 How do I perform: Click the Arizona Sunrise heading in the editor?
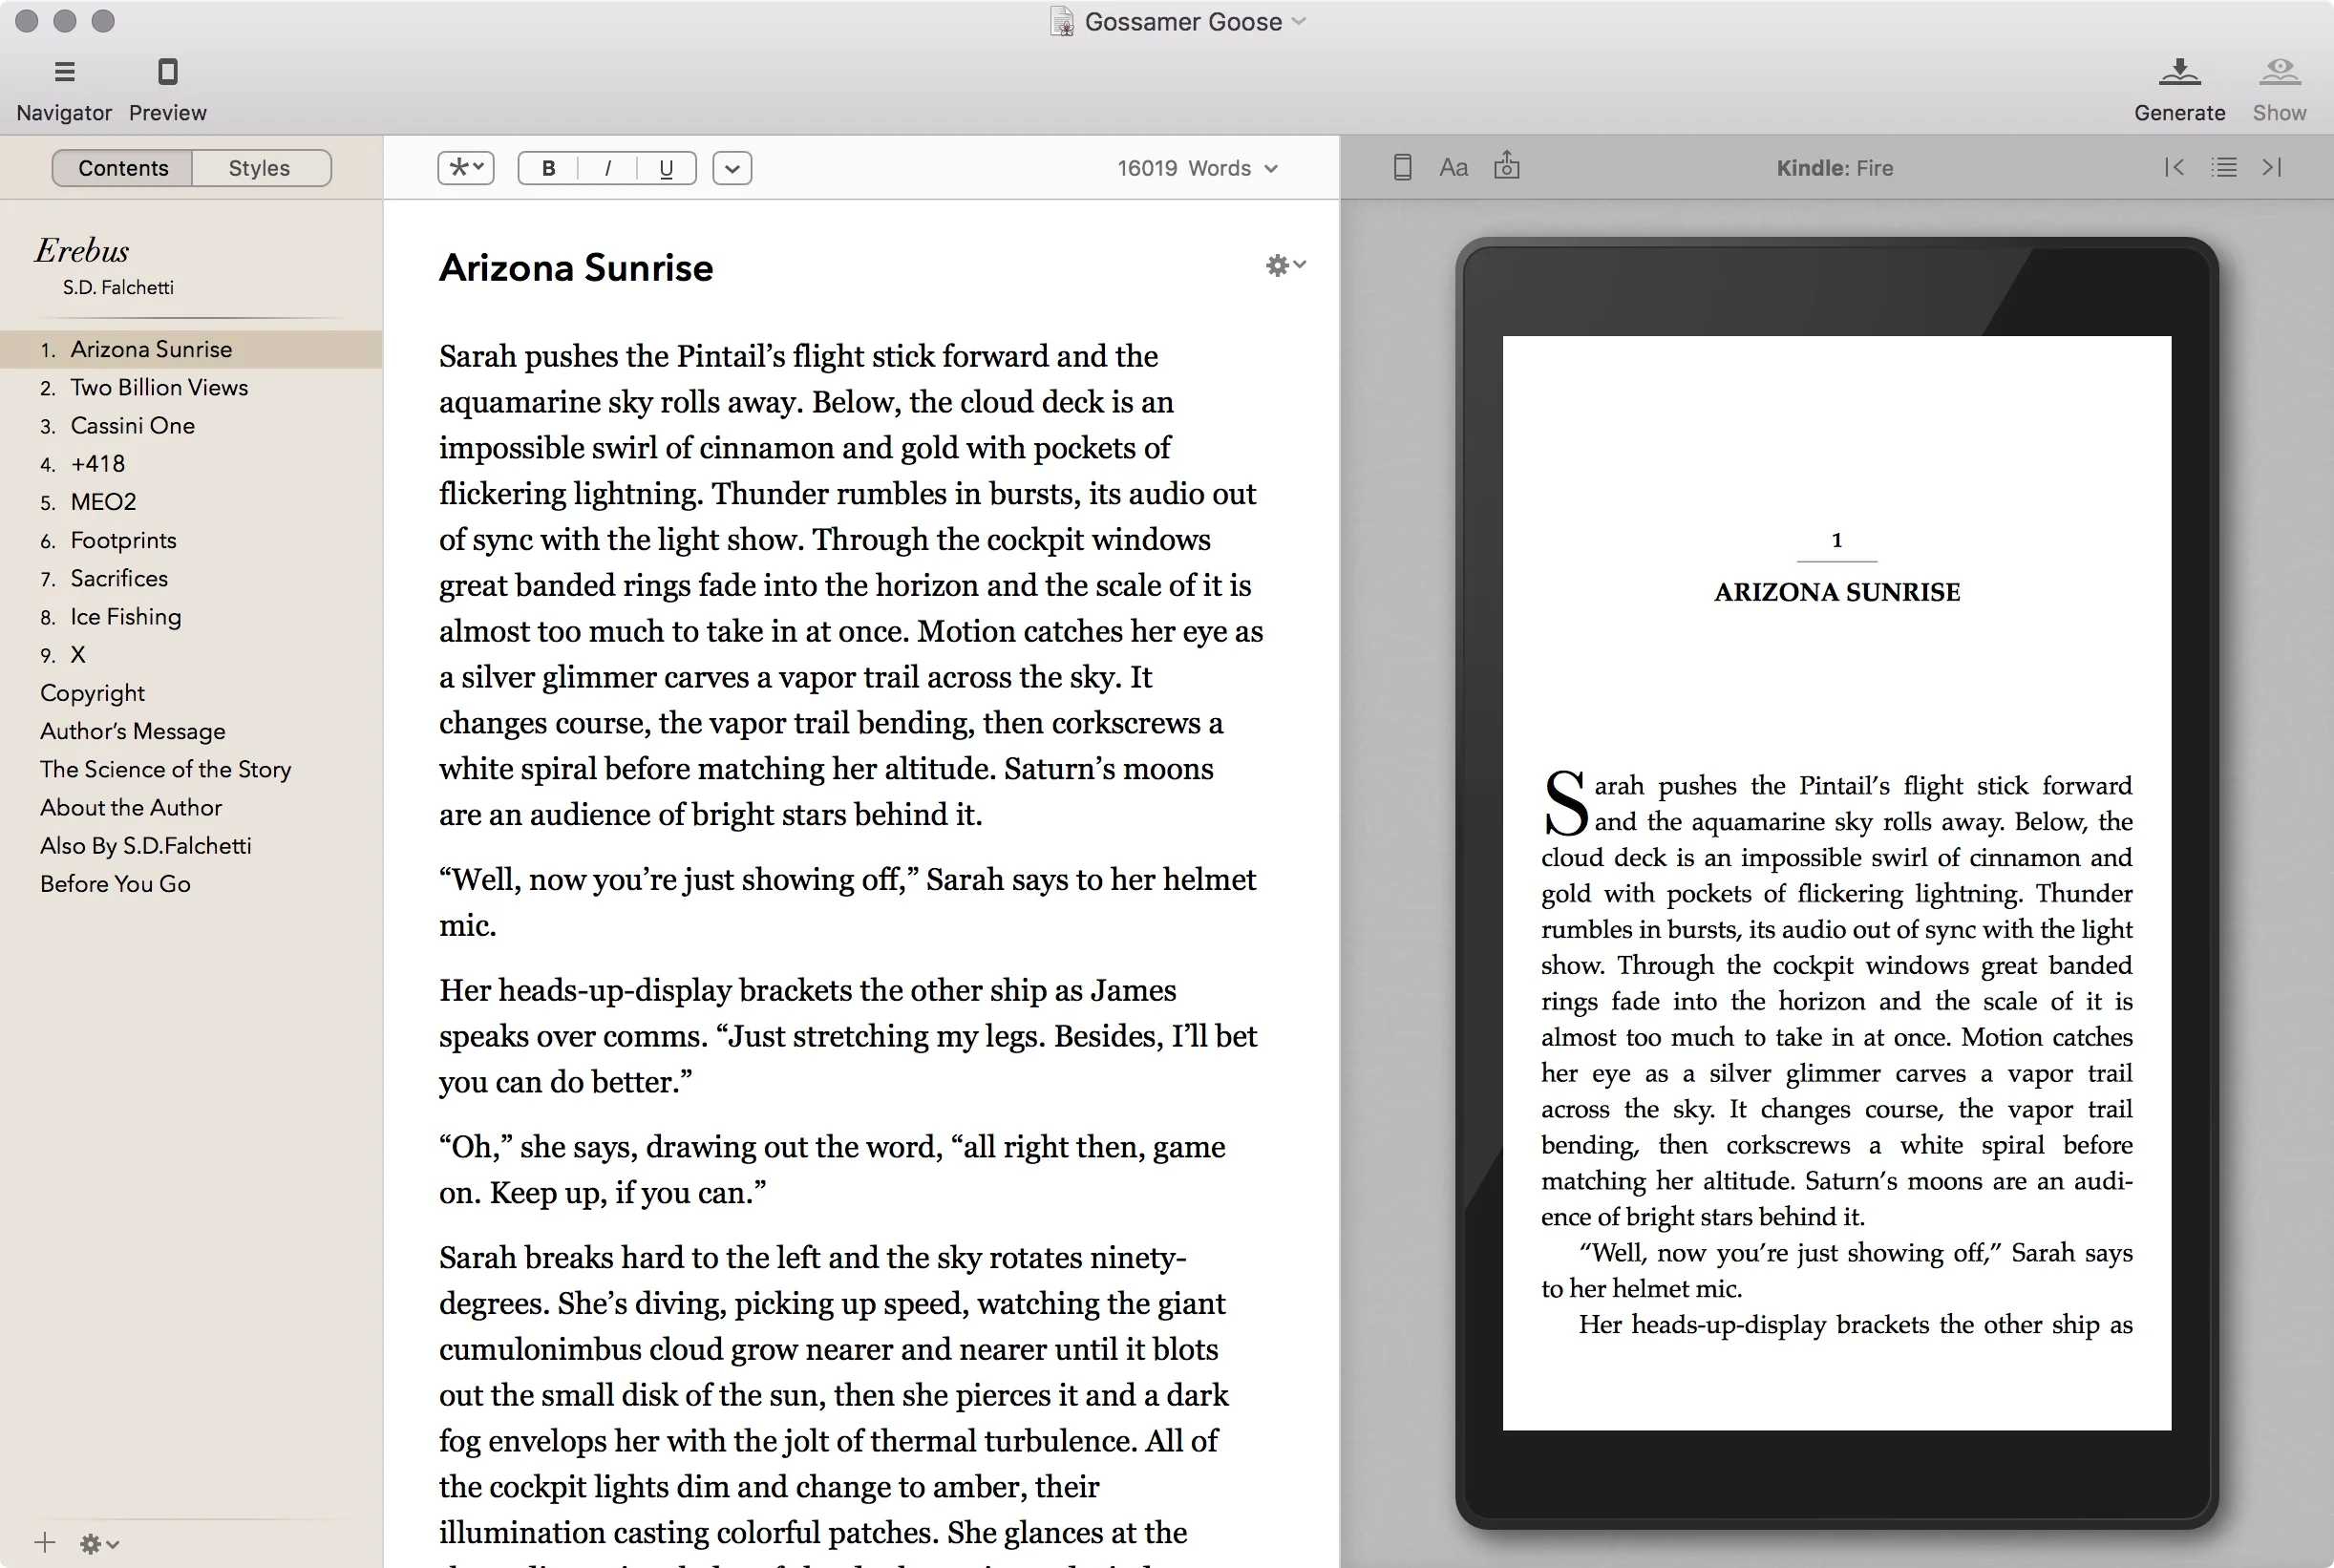(x=576, y=268)
